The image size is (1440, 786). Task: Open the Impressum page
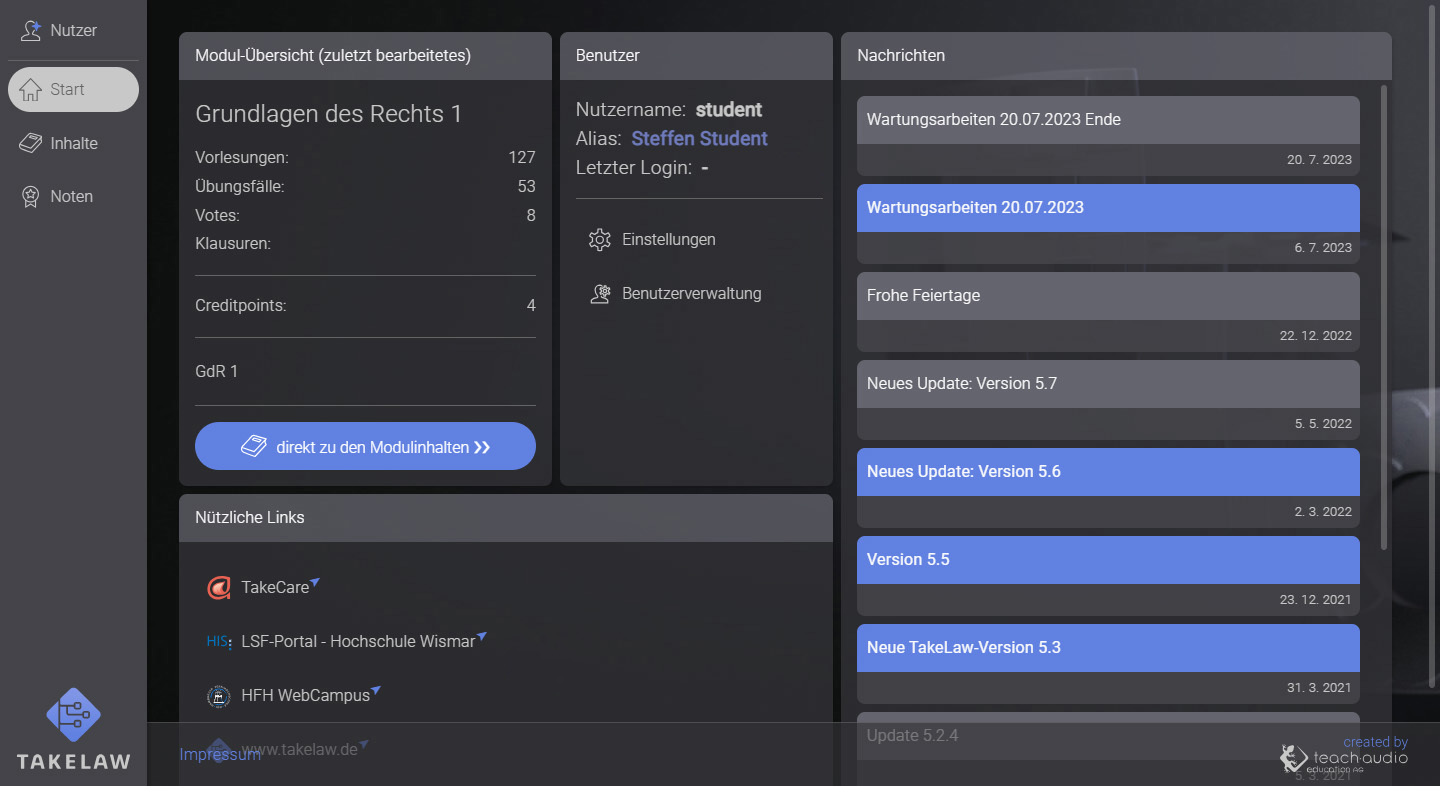point(219,753)
